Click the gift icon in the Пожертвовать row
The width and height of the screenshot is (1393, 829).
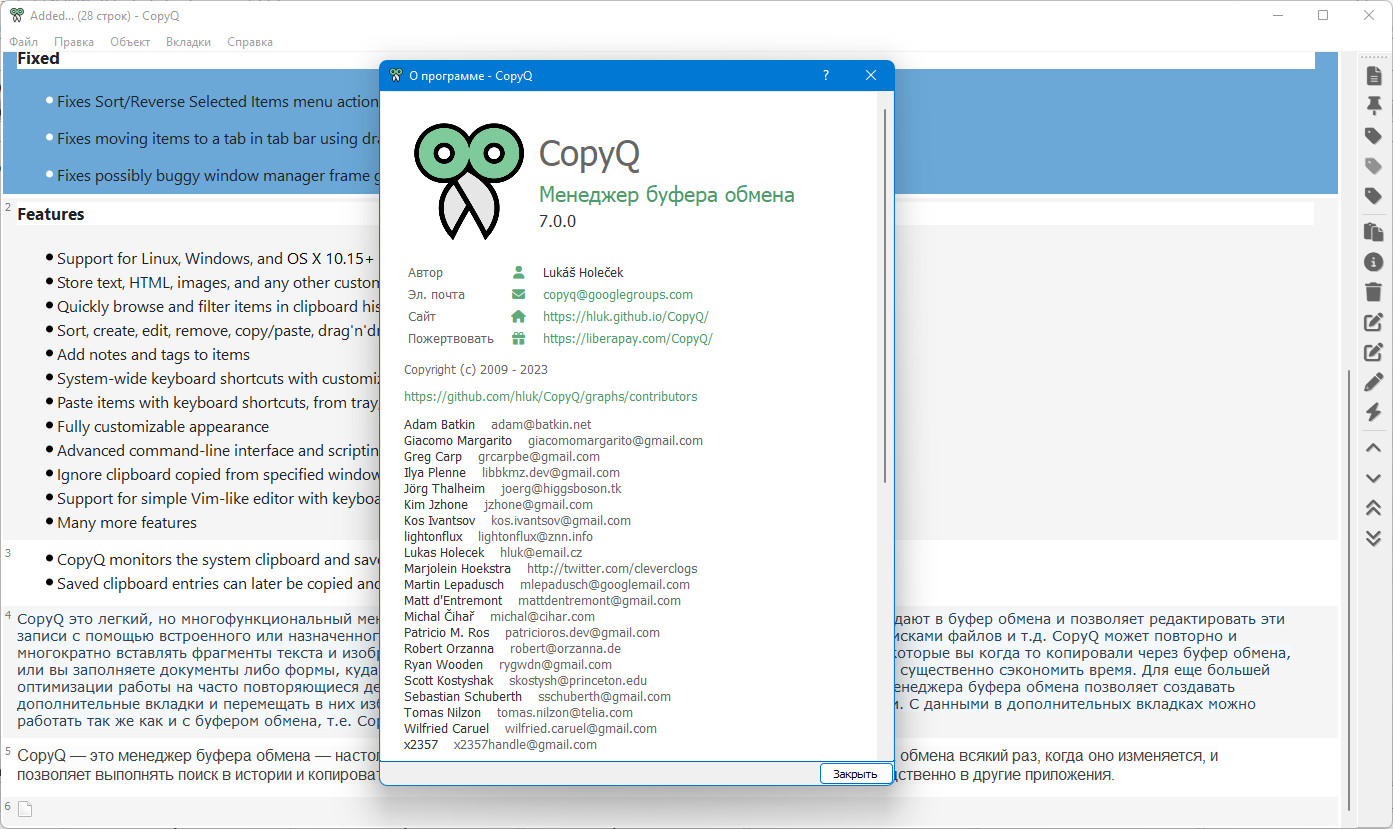518,338
